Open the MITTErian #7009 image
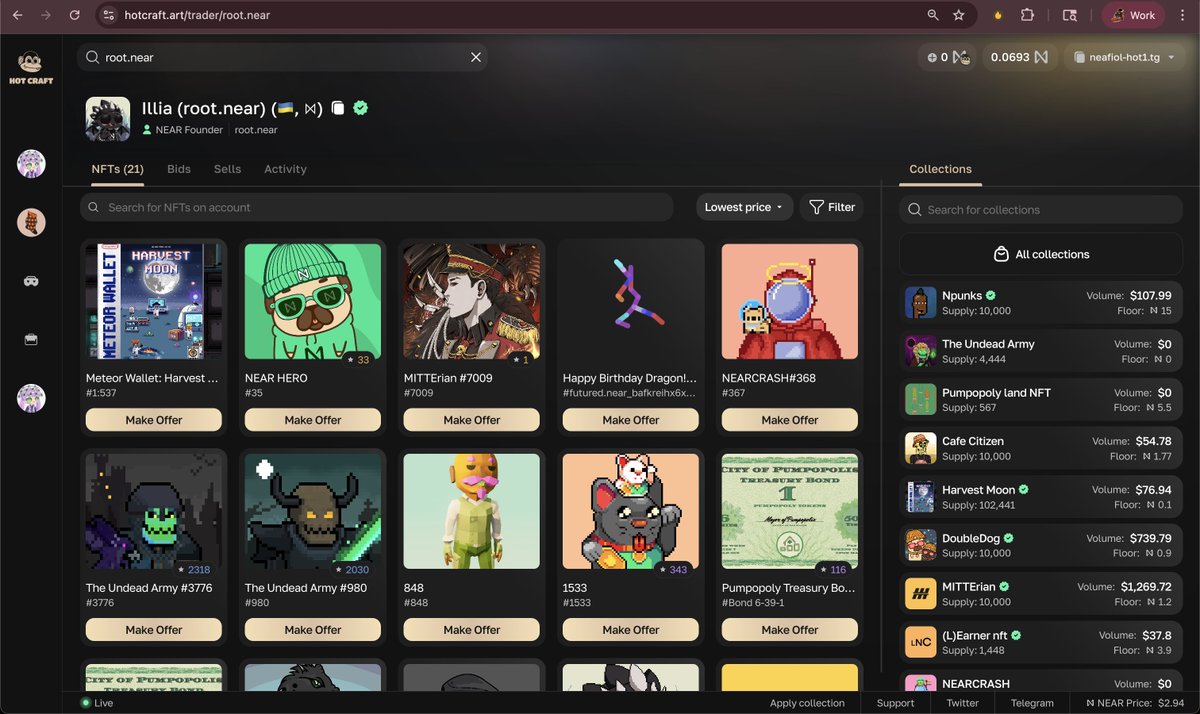The width and height of the screenshot is (1200, 714). click(472, 301)
